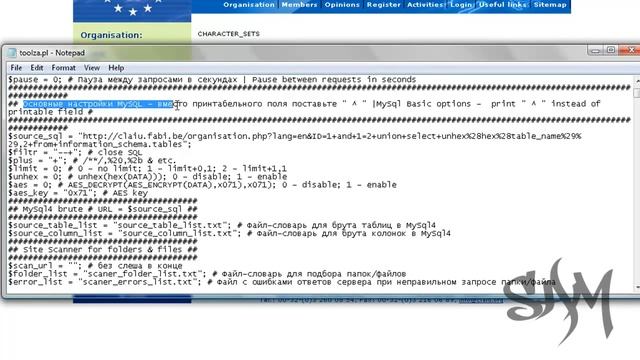
Task: Click the $source_table_list line
Action: (222, 225)
